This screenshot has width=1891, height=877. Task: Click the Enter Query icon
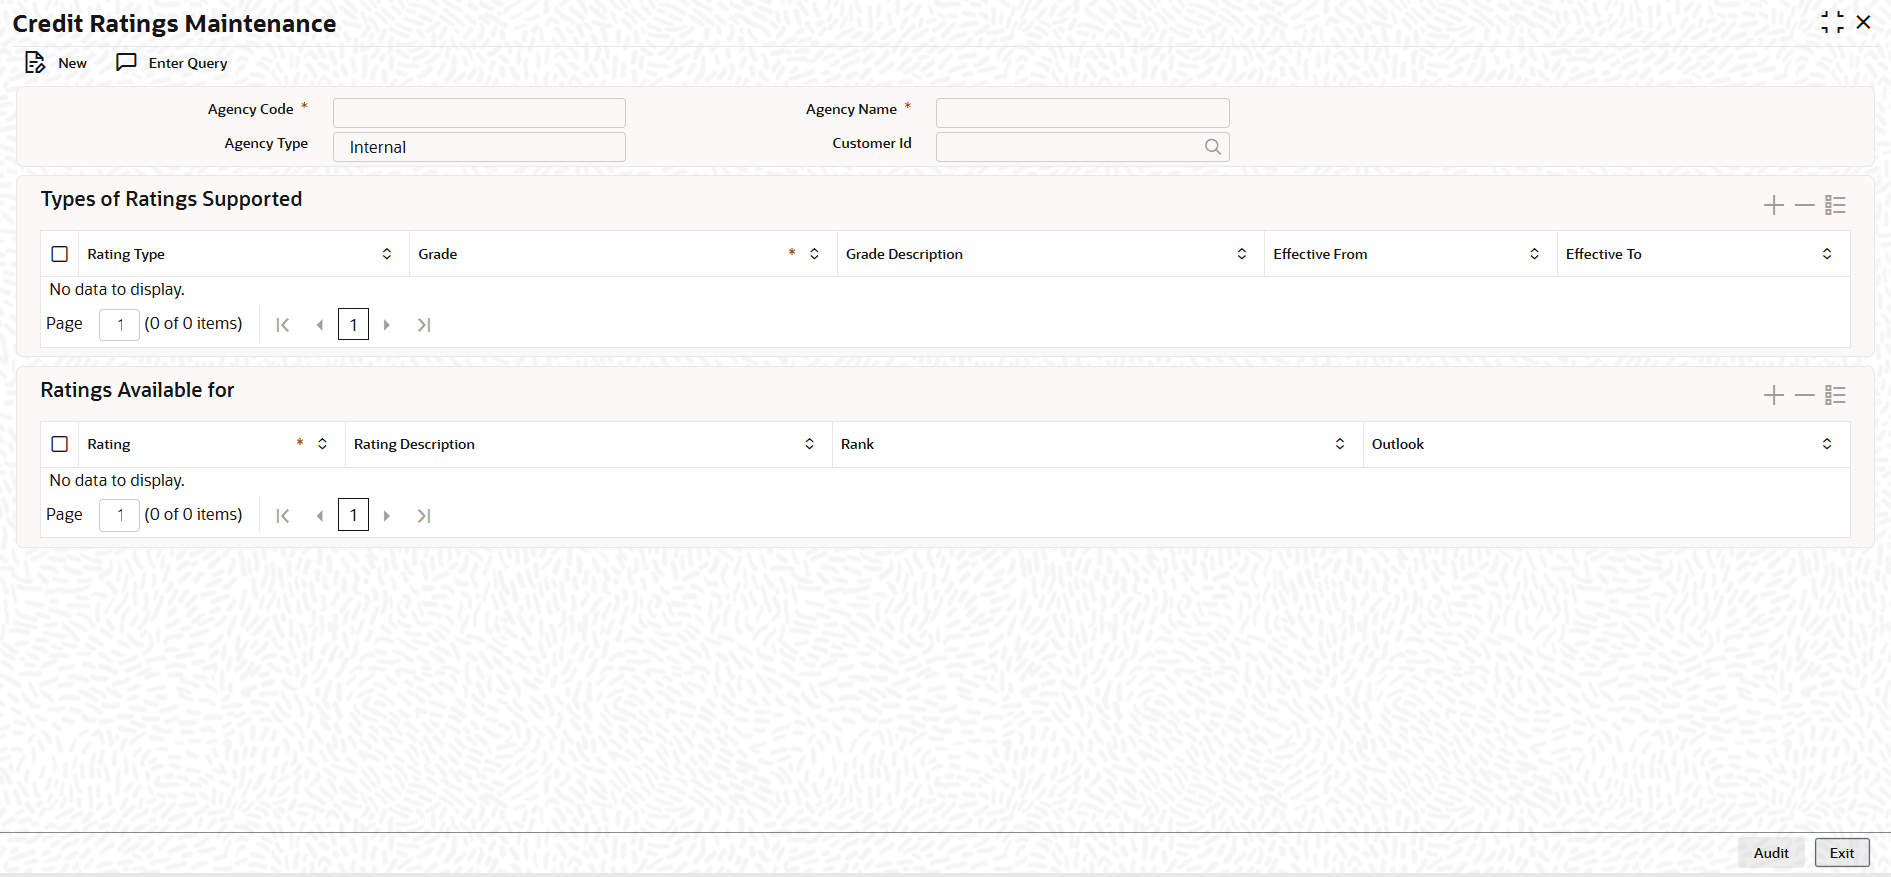pos(126,63)
